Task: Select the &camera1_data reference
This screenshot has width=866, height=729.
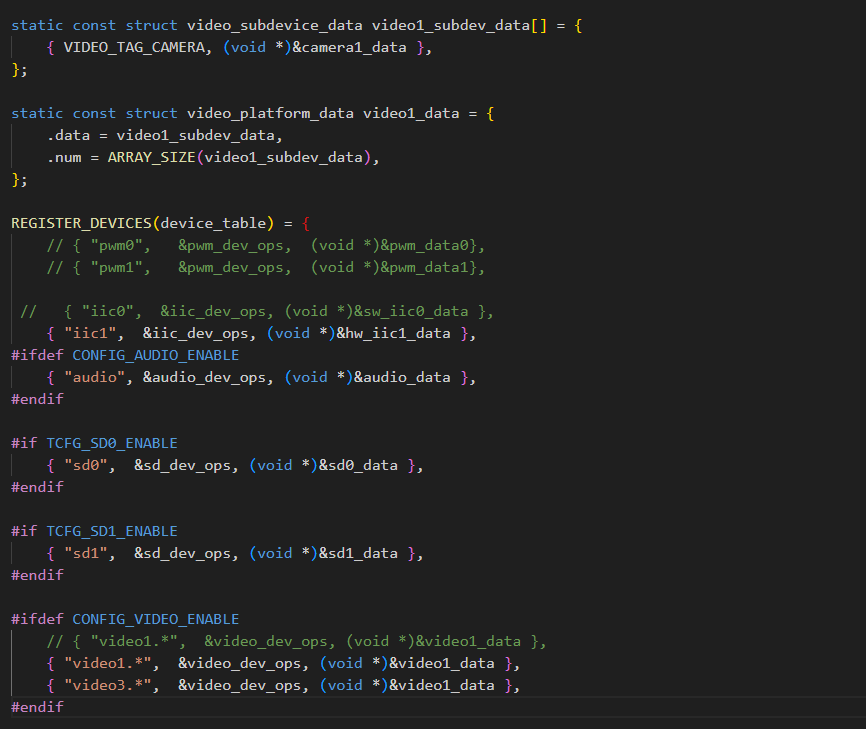Action: tap(350, 47)
